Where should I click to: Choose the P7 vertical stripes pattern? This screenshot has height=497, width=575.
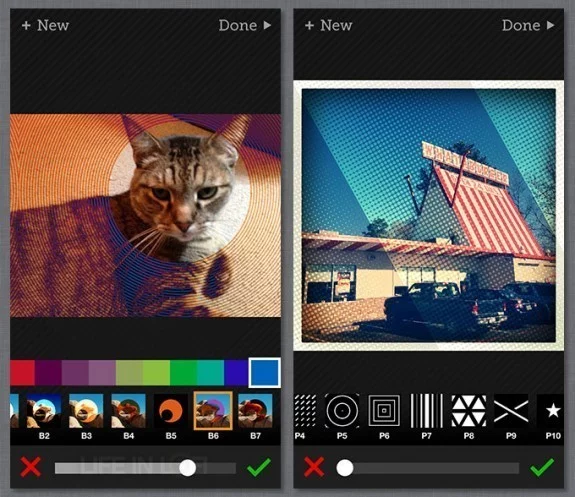[426, 411]
